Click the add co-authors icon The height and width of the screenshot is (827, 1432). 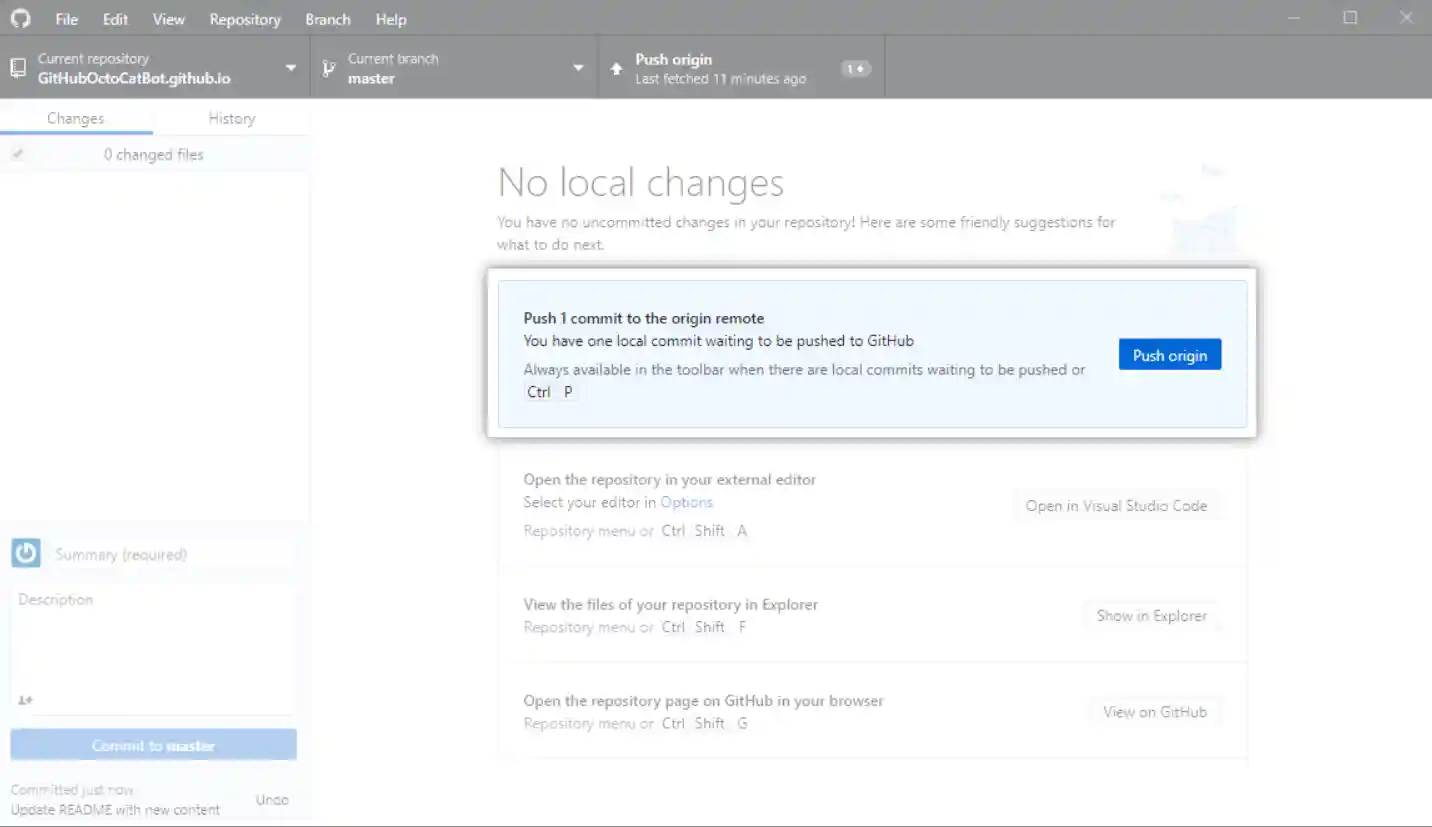point(26,700)
